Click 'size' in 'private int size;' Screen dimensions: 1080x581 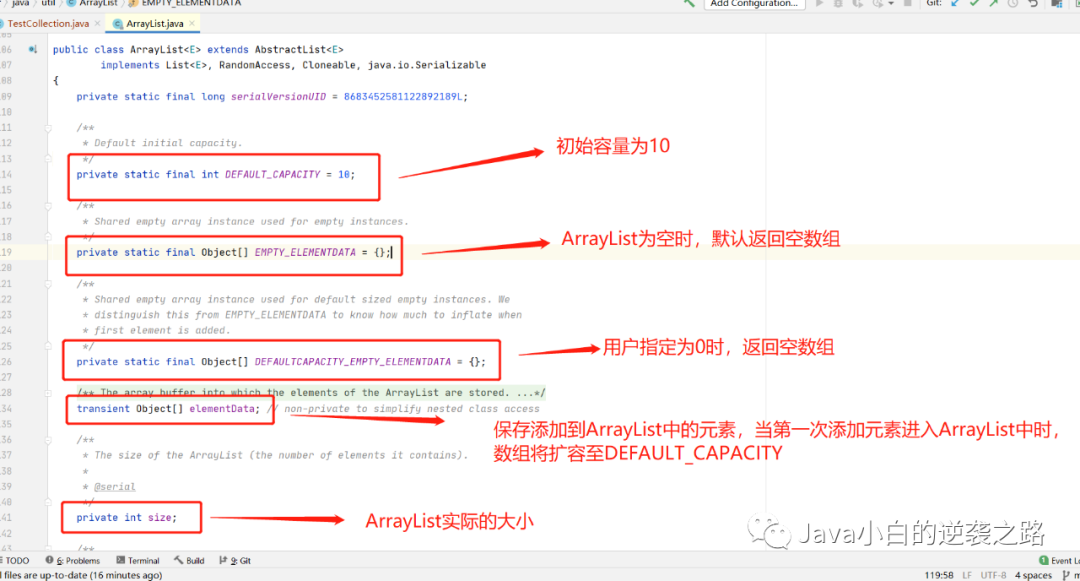tap(159, 518)
